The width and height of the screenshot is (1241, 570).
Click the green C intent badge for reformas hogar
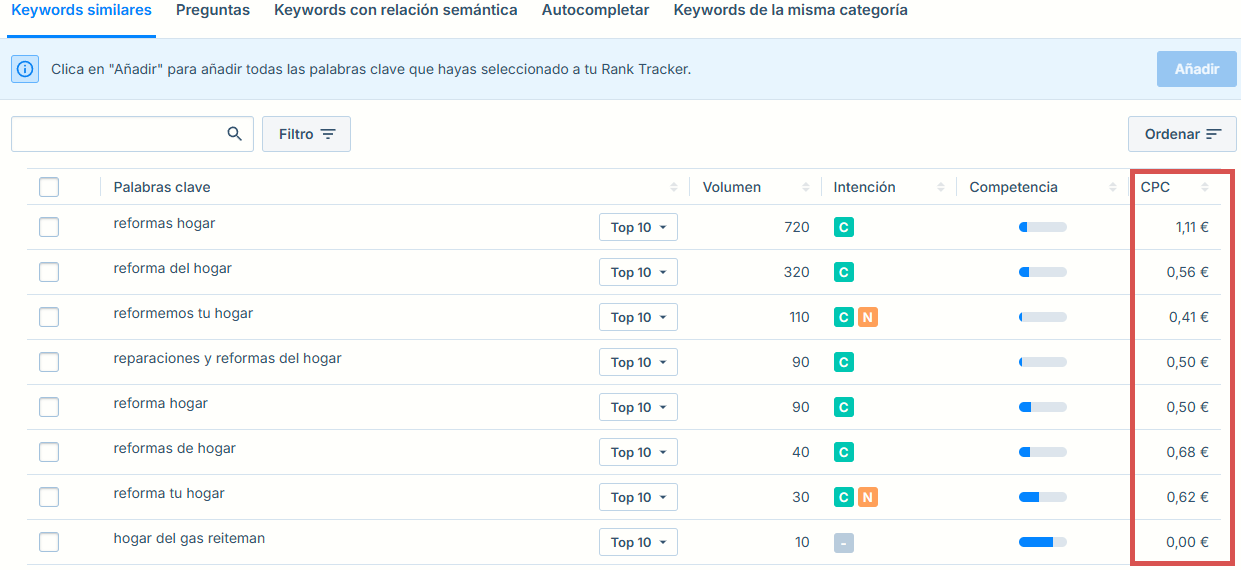coord(844,227)
